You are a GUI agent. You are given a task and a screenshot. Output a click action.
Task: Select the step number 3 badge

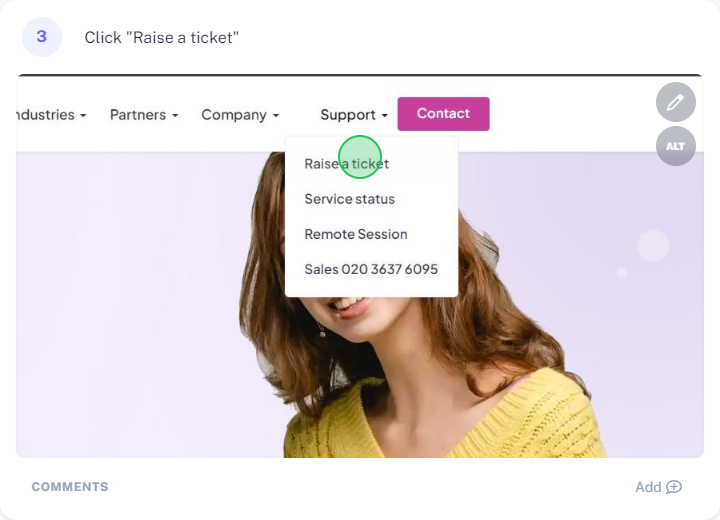click(x=42, y=37)
